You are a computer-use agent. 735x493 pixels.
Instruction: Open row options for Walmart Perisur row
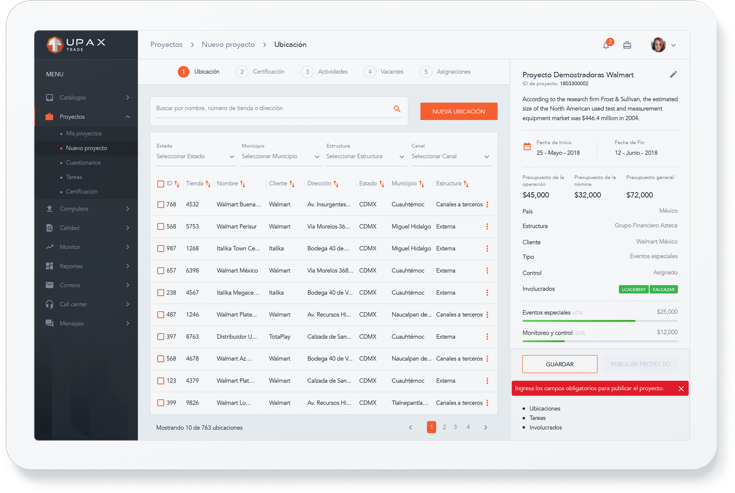(x=488, y=226)
